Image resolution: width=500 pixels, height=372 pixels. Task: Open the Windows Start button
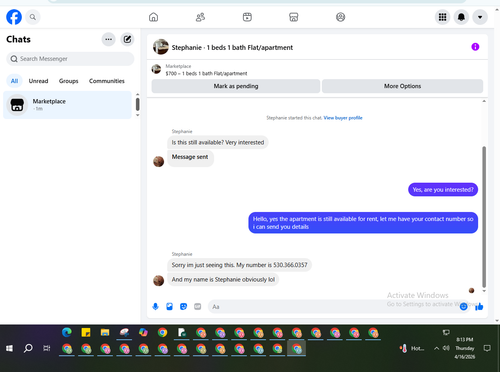coord(9,348)
